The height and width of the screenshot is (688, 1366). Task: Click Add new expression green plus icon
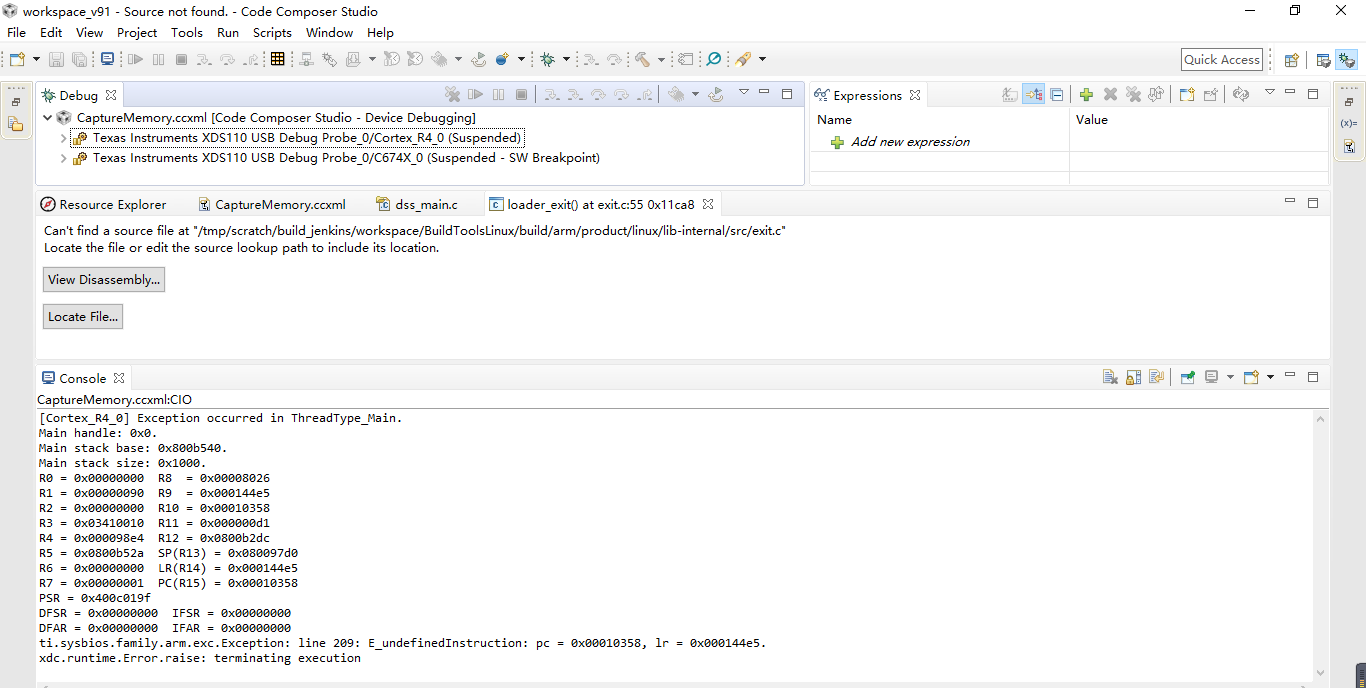[x=1086, y=95]
